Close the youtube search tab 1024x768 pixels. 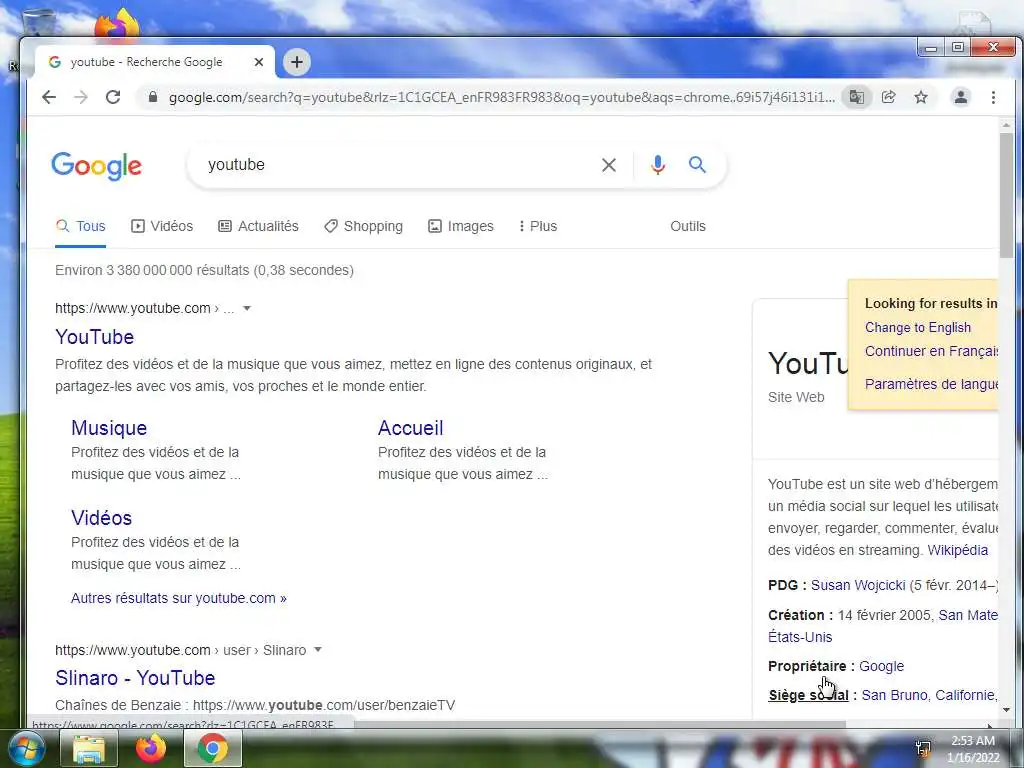[259, 62]
